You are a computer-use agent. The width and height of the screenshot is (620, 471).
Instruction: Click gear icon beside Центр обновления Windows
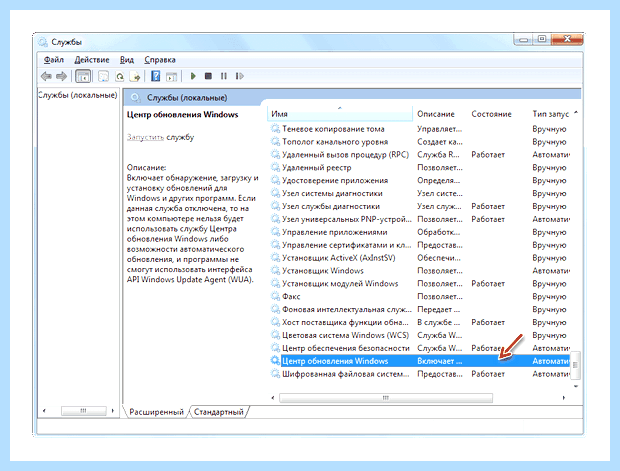click(x=275, y=361)
